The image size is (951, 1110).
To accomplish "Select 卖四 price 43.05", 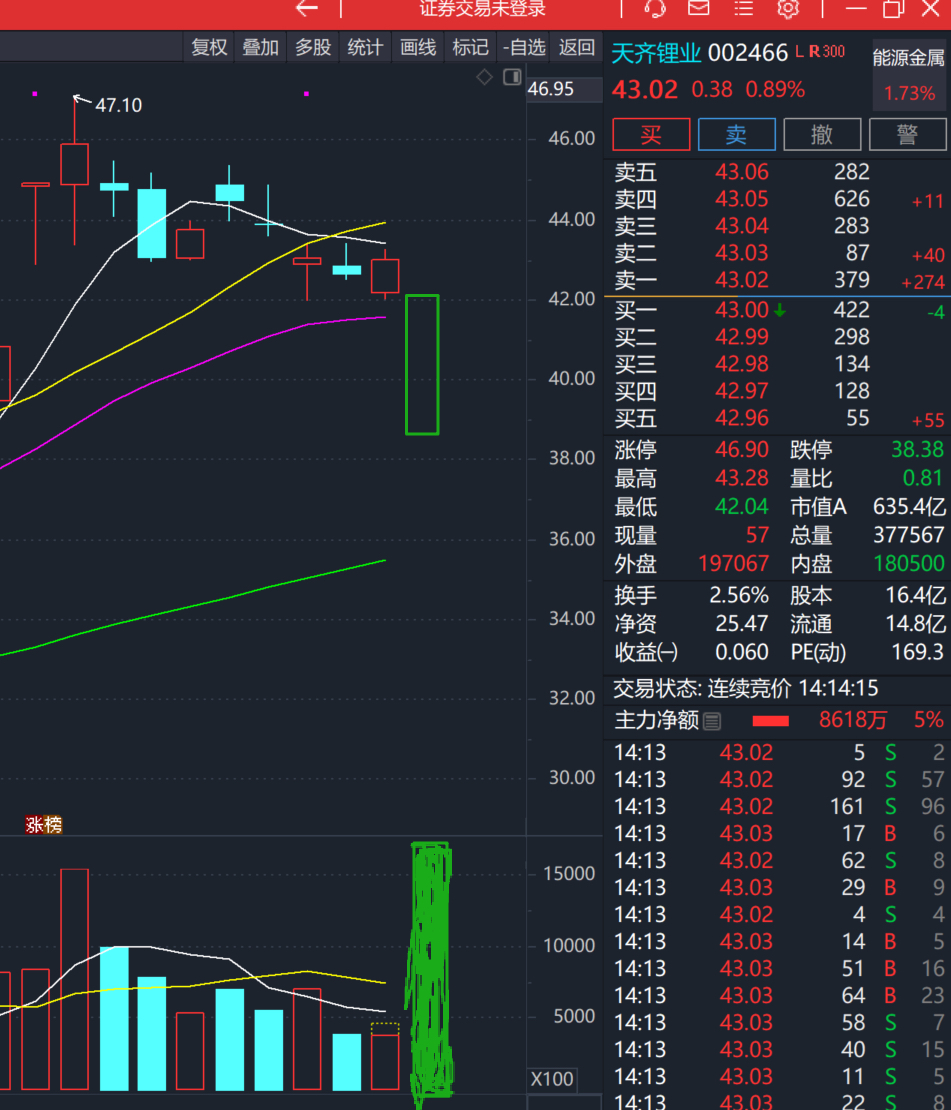I will pyautogui.click(x=741, y=199).
